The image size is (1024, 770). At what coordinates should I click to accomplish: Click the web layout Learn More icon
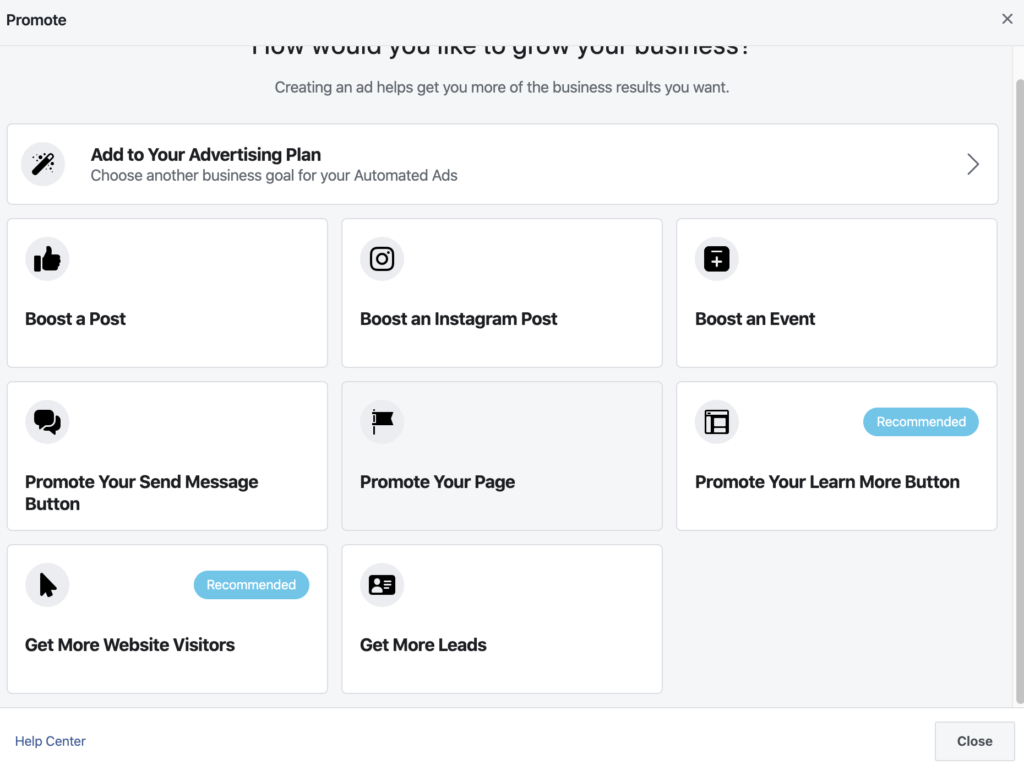click(x=716, y=422)
